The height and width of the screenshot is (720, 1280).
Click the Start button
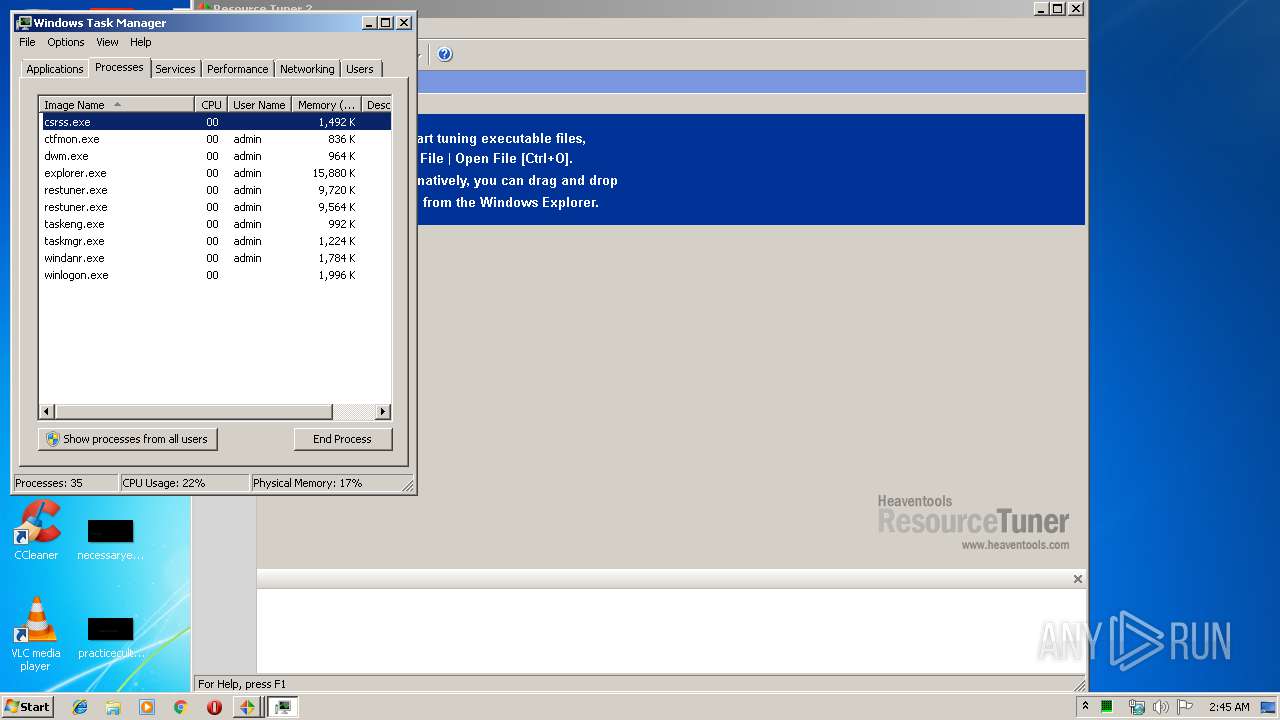[27, 707]
